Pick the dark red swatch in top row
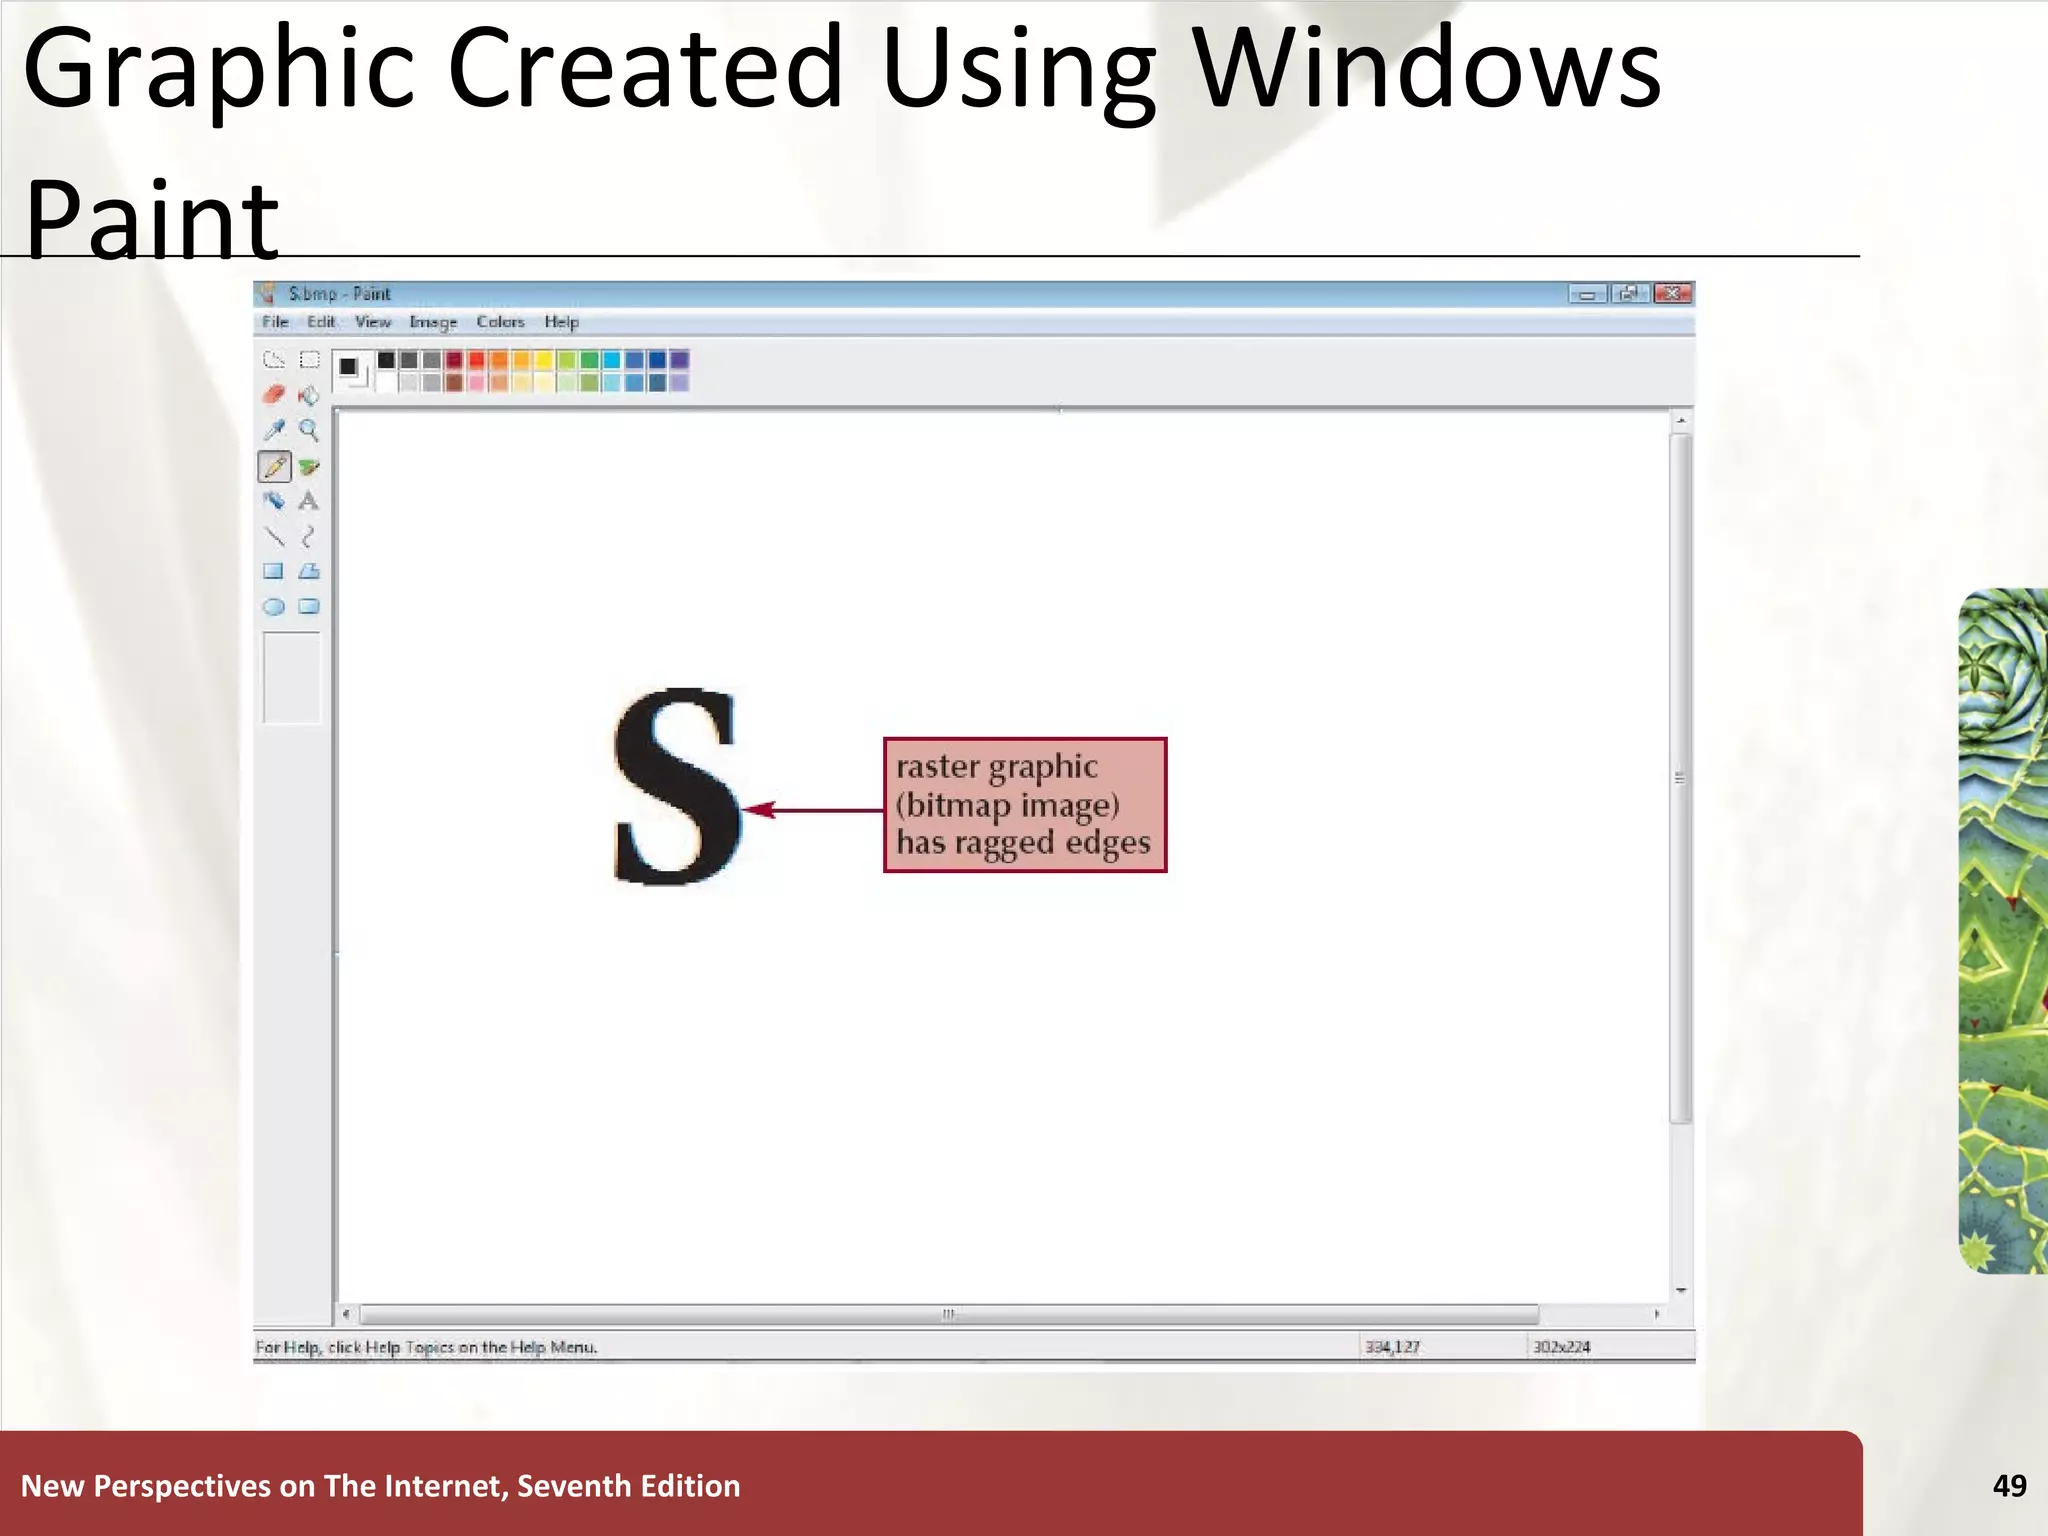The image size is (2048, 1536). pyautogui.click(x=454, y=360)
